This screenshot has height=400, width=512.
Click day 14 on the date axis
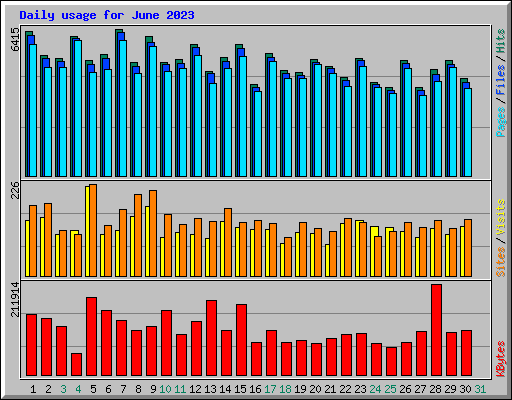225,389
